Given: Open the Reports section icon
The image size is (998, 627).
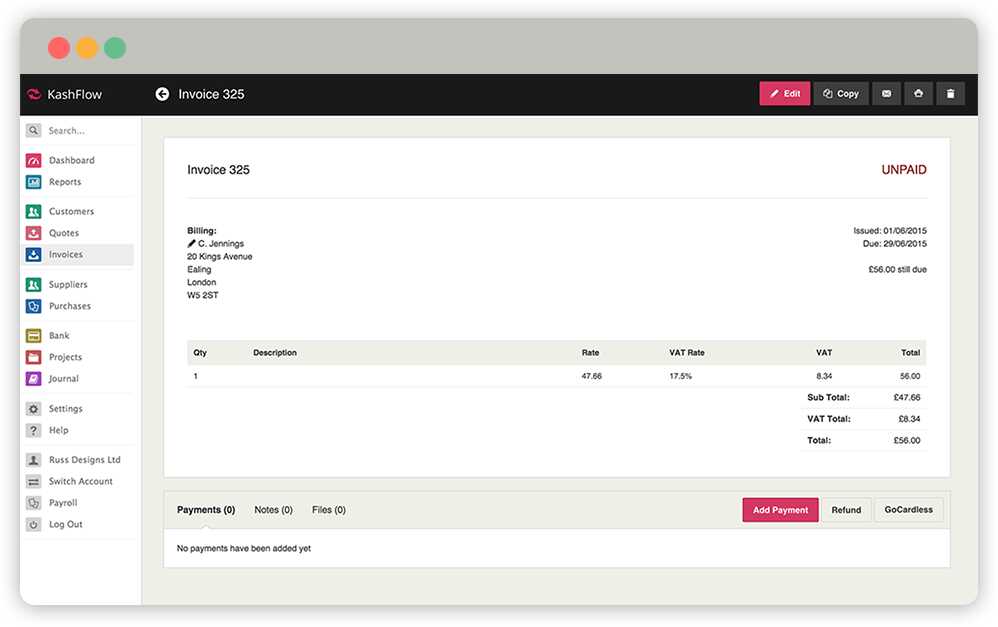Looking at the screenshot, I should tap(34, 182).
